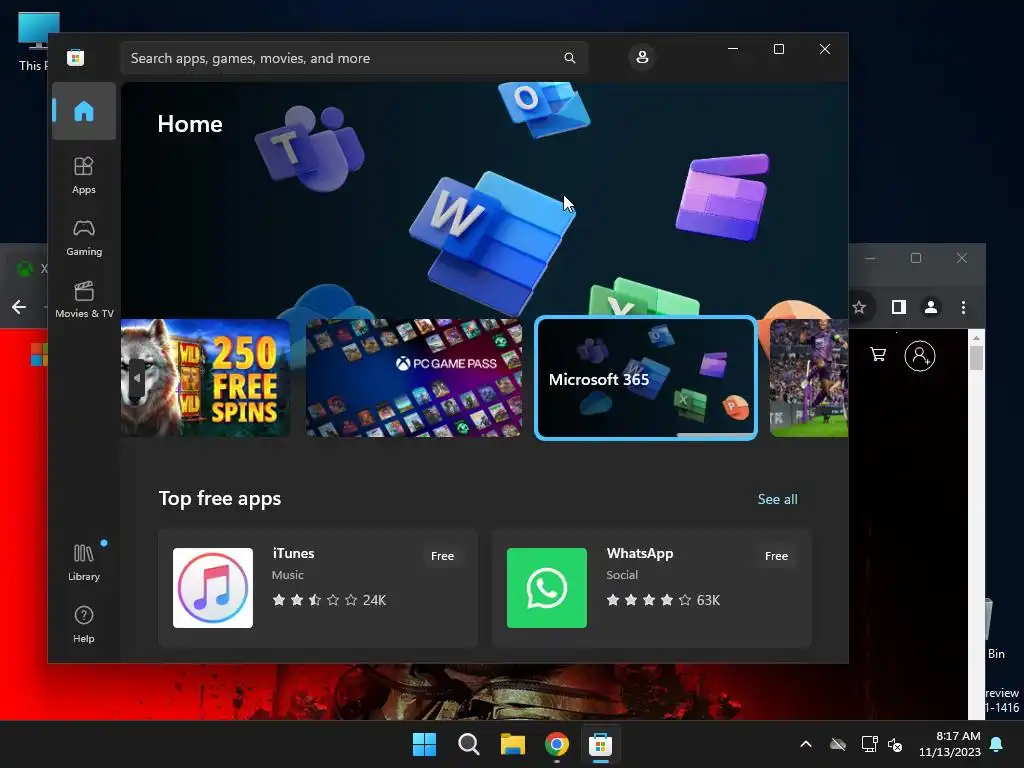Viewport: 1024px width, 768px height.
Task: Click Microsoft Store taskbar icon
Action: click(x=600, y=744)
